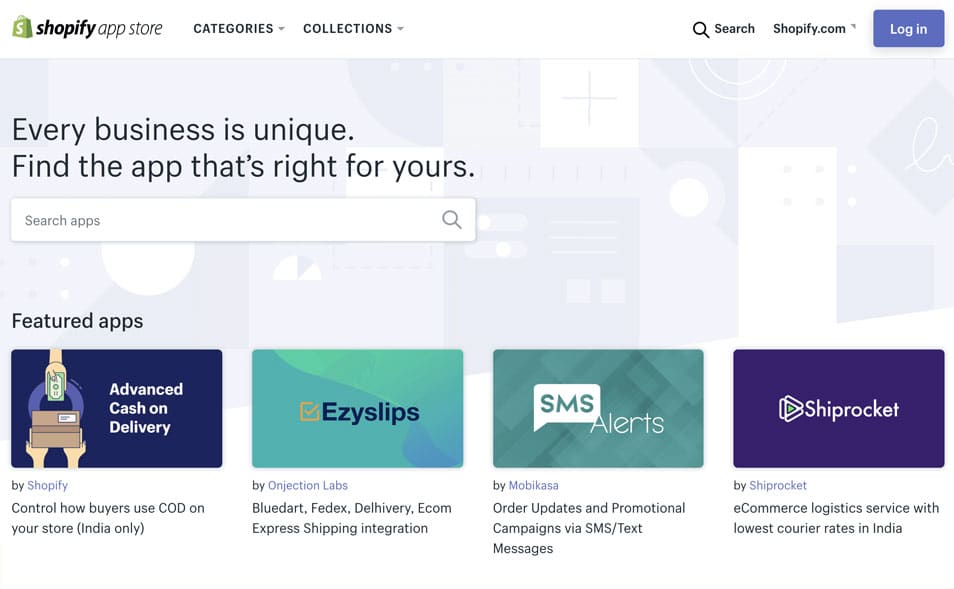Click the Featured apps heading
The width and height of the screenshot is (954, 589).
pos(77,321)
